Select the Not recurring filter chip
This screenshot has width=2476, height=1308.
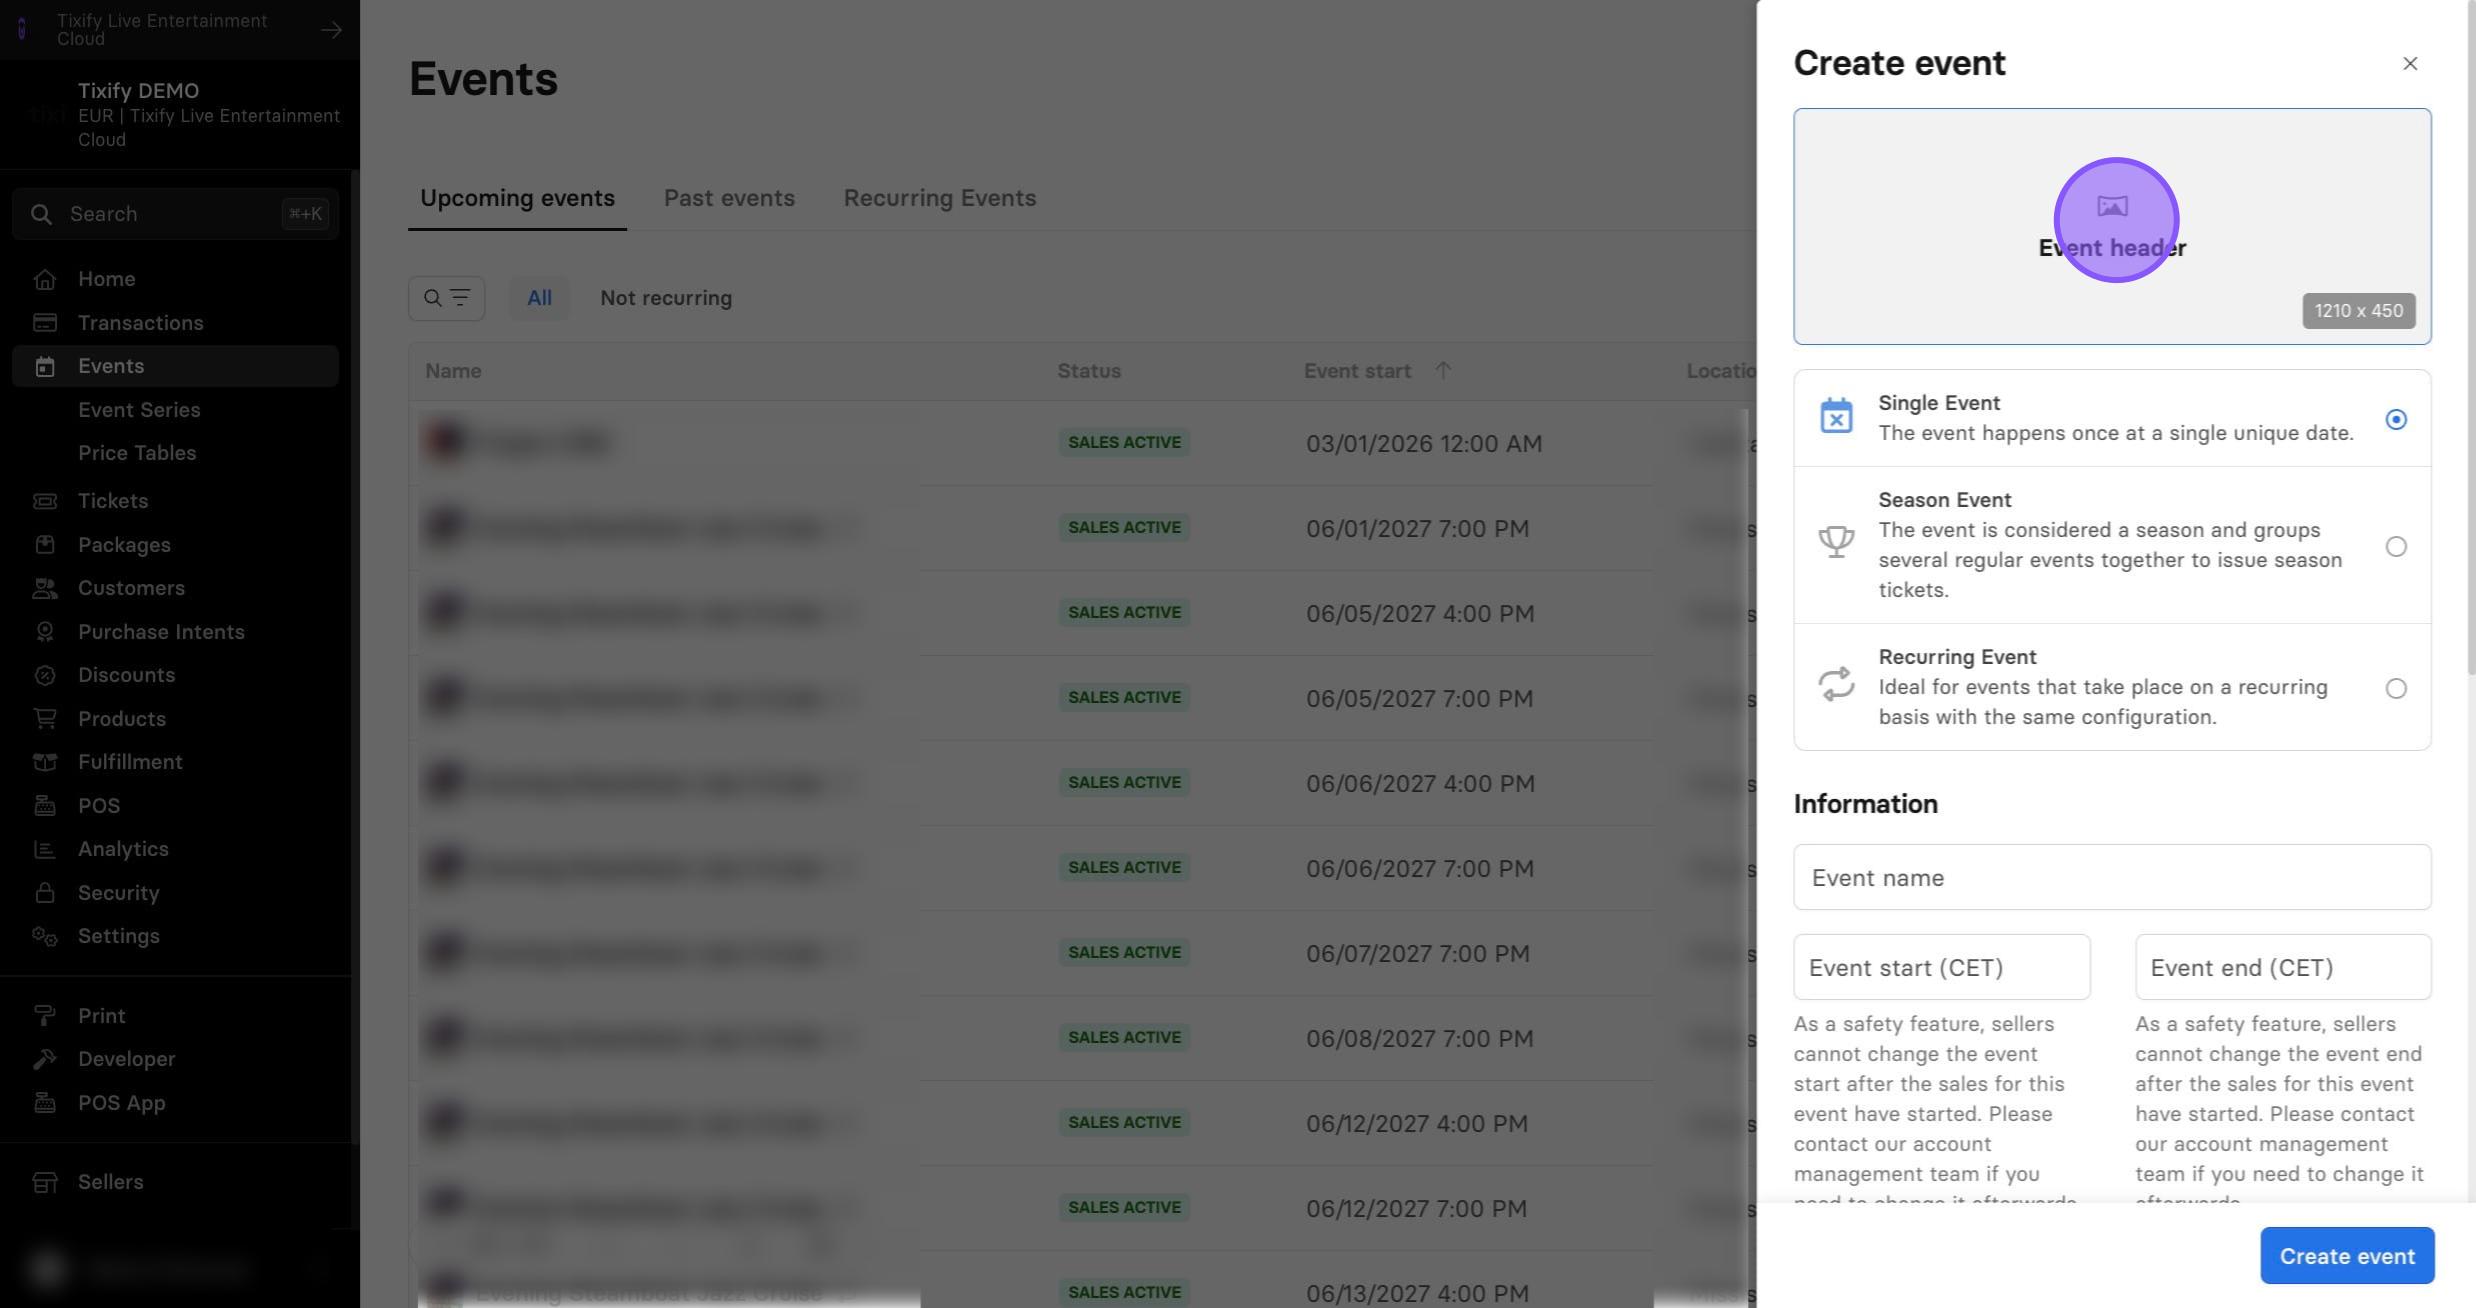coord(666,298)
